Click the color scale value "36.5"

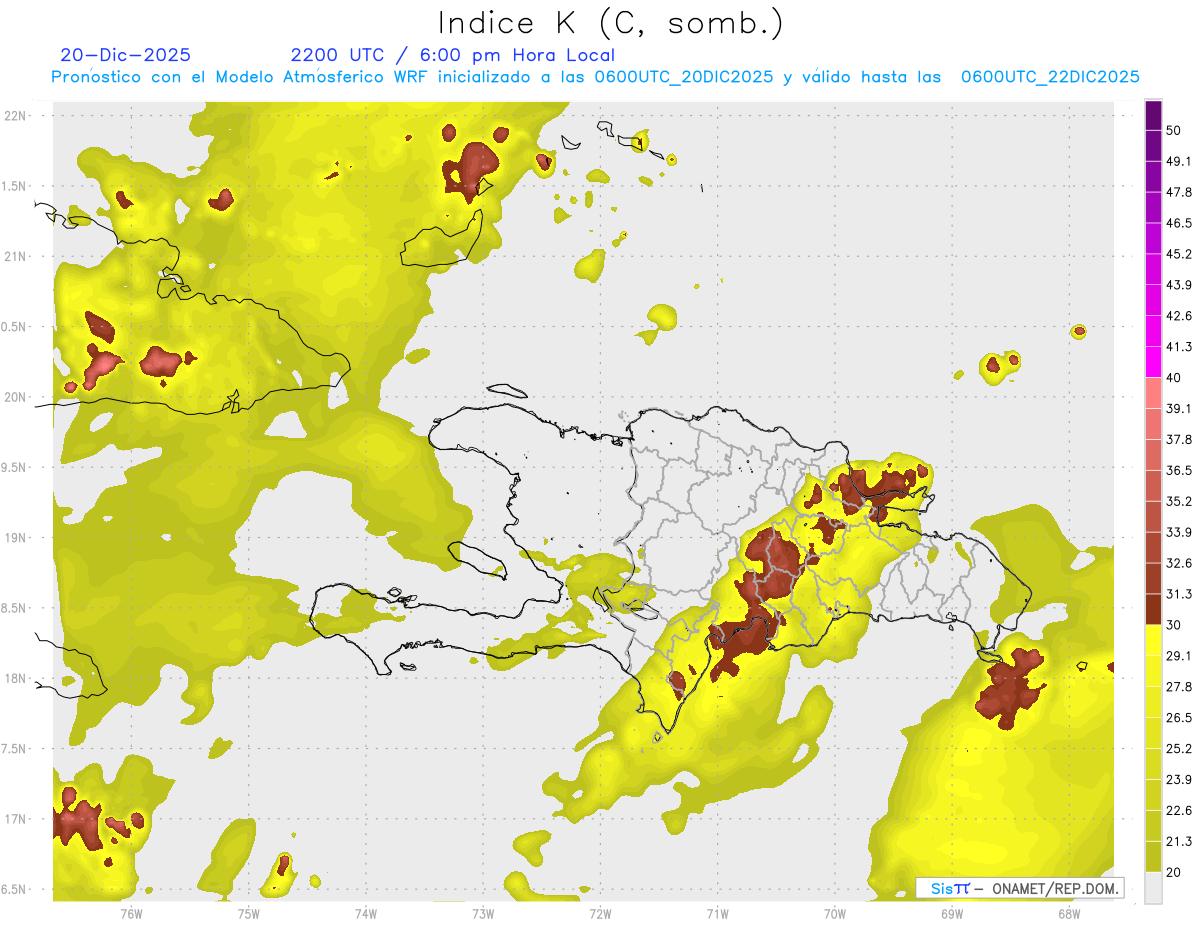point(1179,471)
